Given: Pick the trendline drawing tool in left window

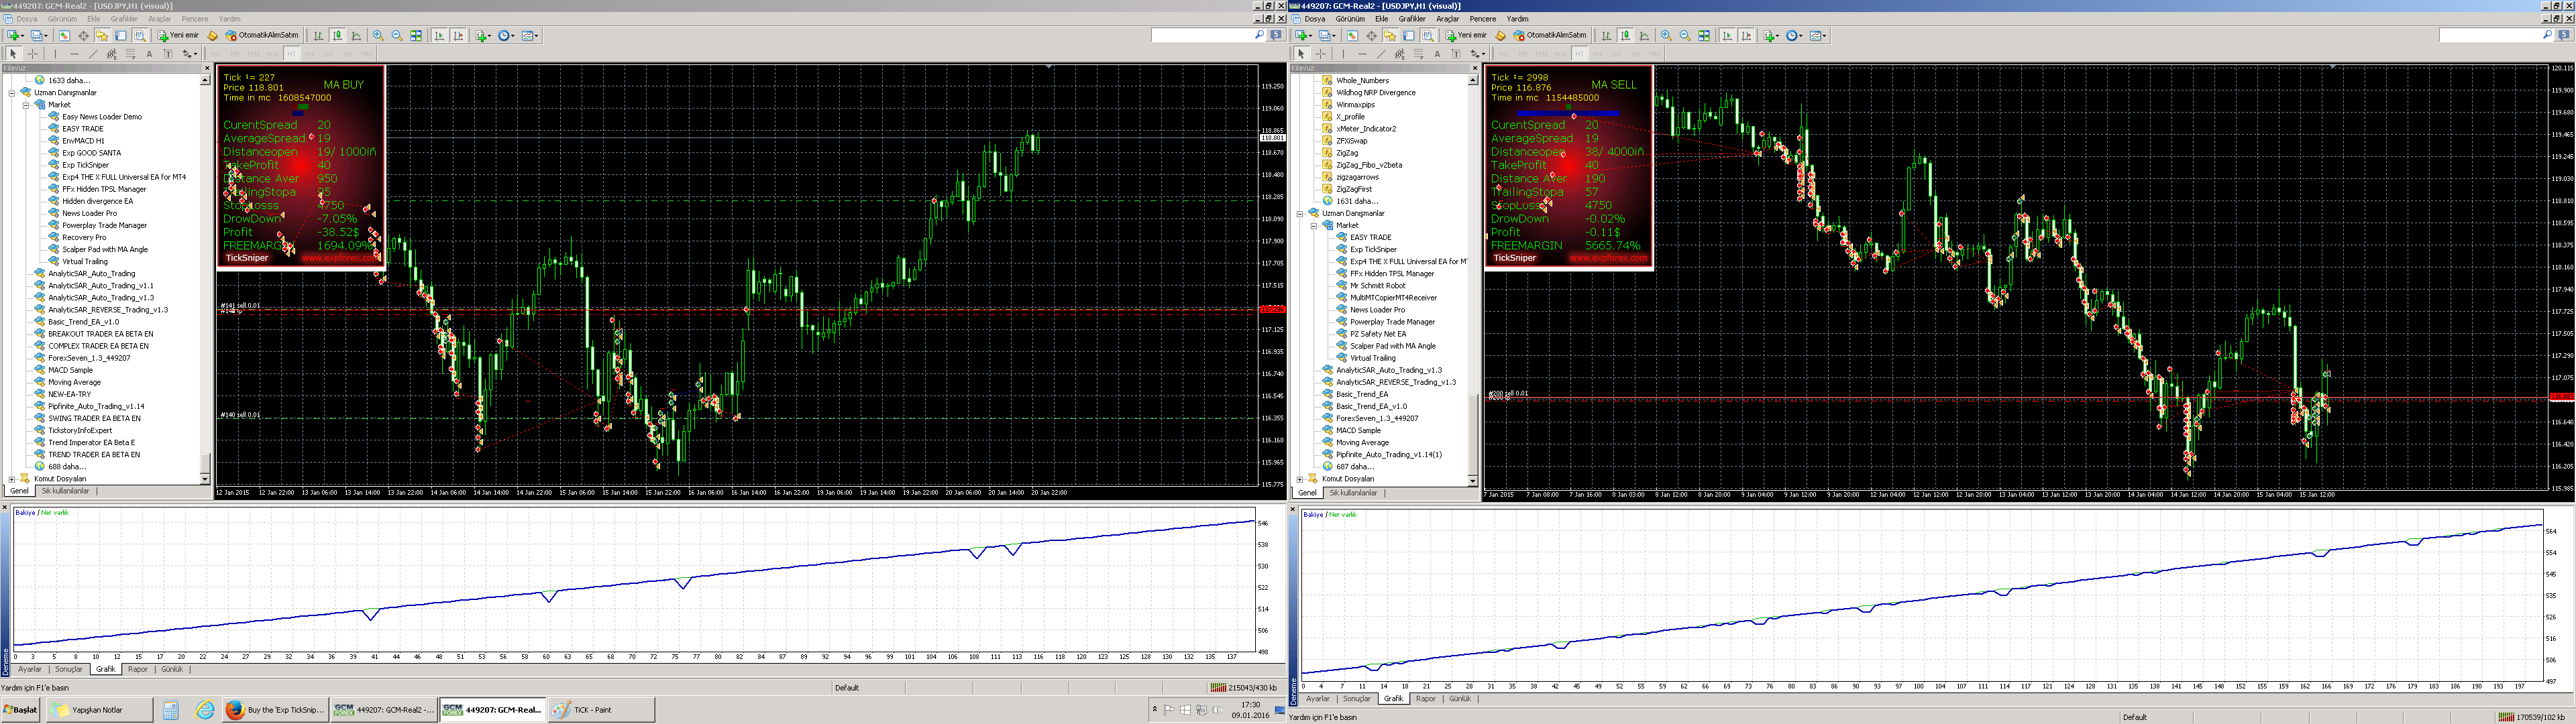Looking at the screenshot, I should pyautogui.click(x=93, y=54).
